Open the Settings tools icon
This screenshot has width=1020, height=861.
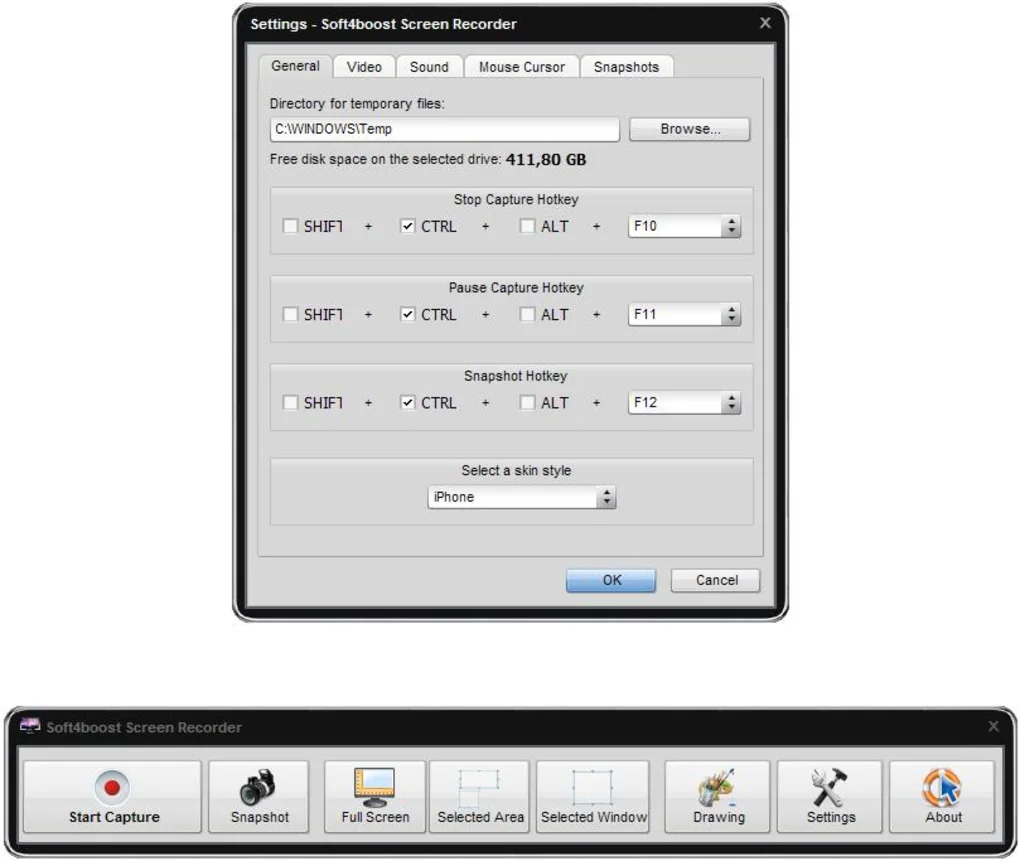click(829, 786)
